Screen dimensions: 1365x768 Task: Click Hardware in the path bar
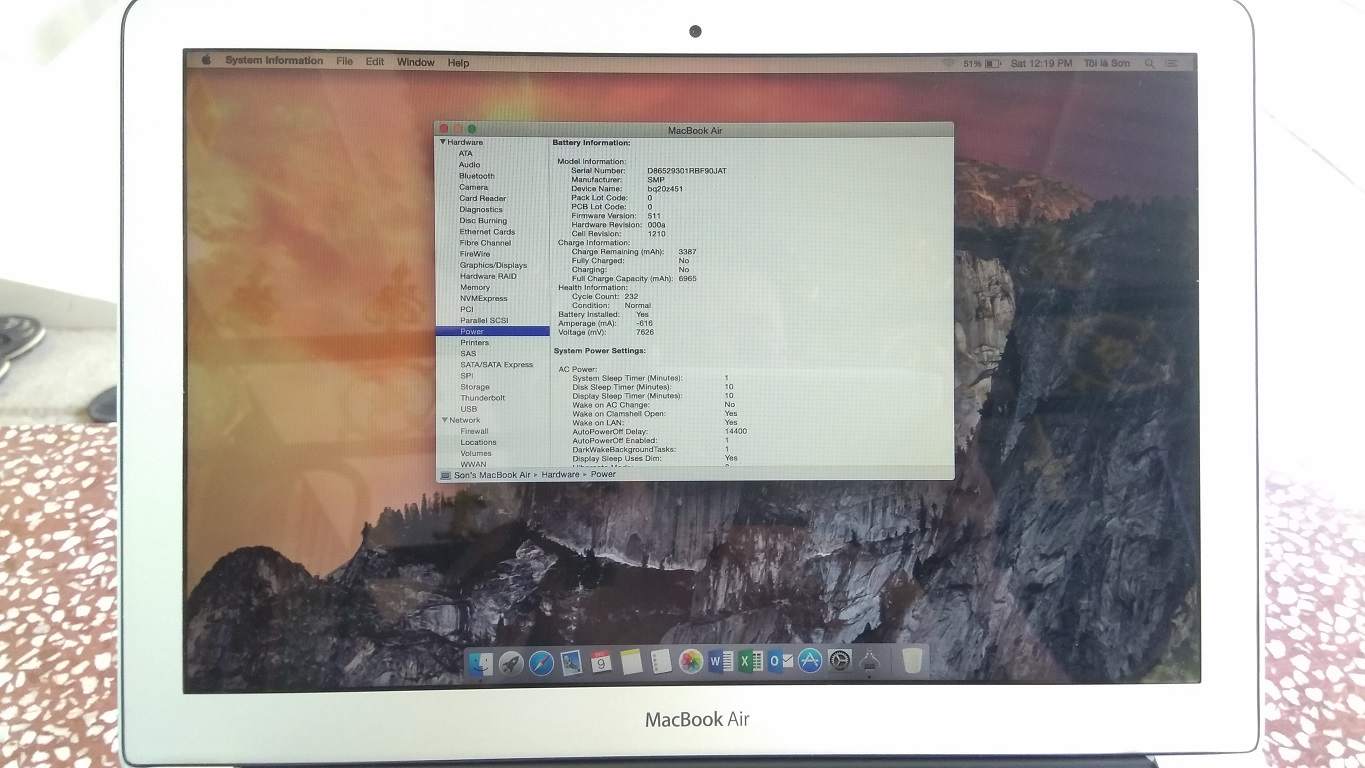pyautogui.click(x=560, y=475)
